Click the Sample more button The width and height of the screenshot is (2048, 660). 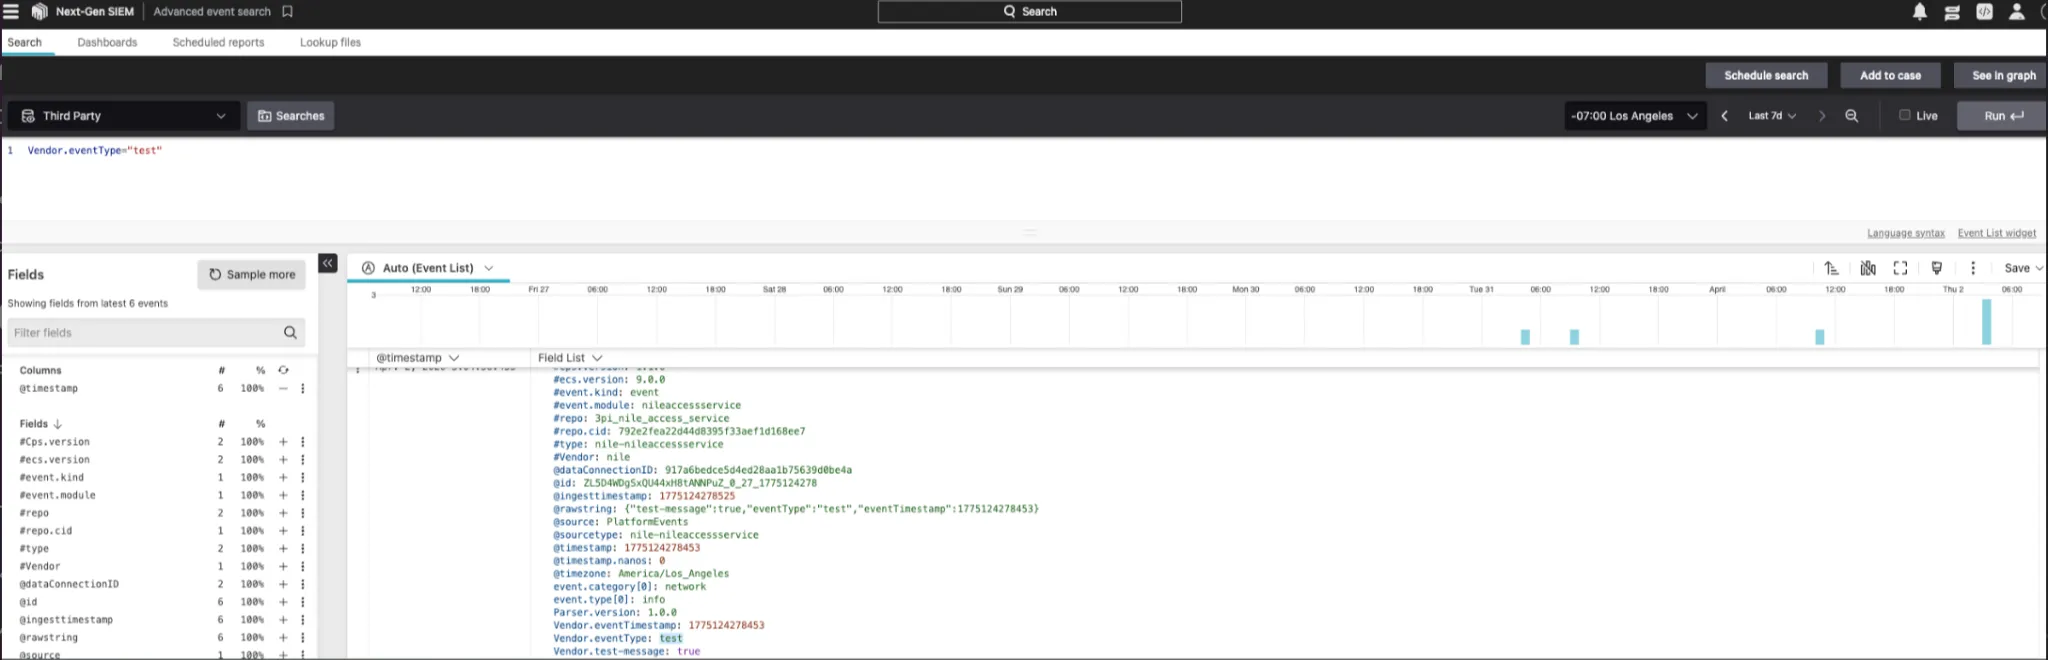tap(251, 274)
